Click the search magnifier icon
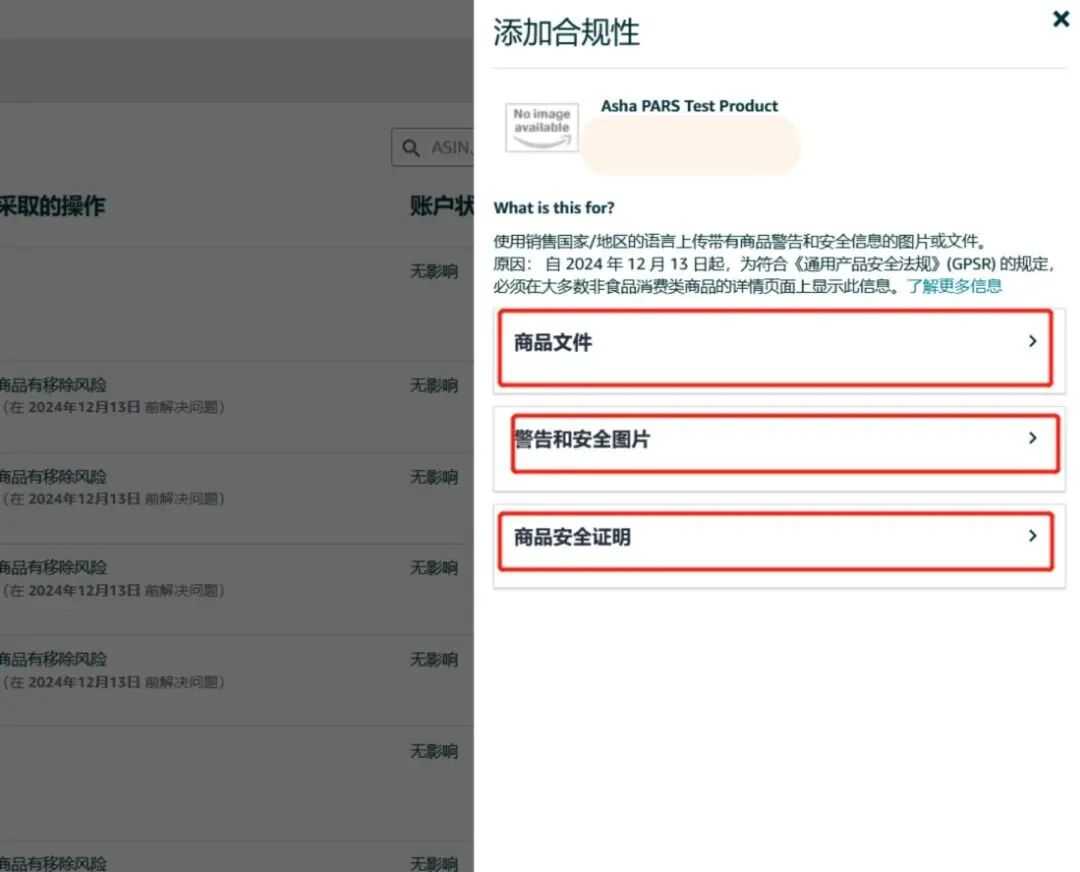Image resolution: width=1080 pixels, height=872 pixels. click(x=411, y=147)
